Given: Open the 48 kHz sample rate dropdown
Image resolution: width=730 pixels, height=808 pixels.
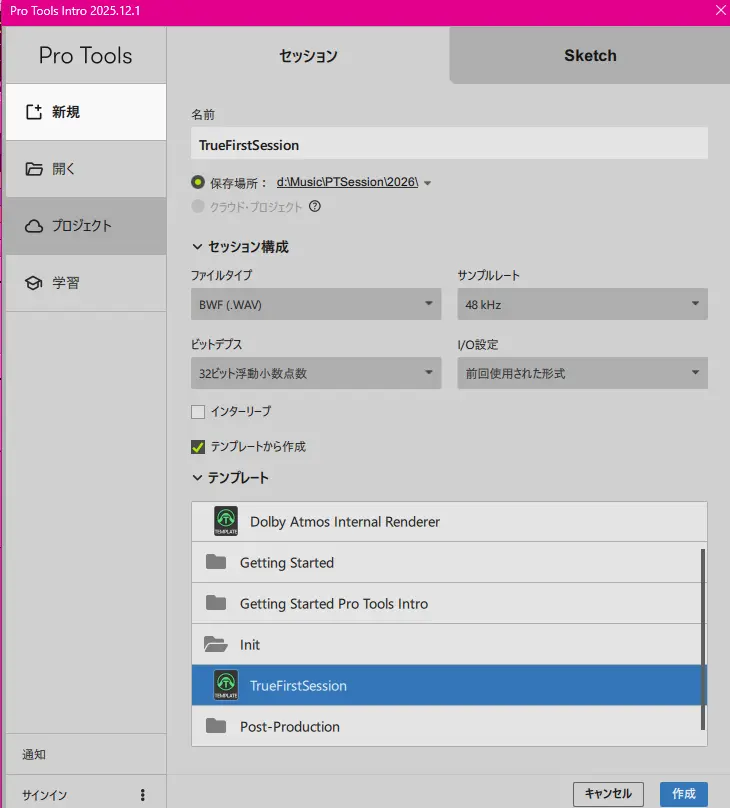Looking at the screenshot, I should click(582, 304).
